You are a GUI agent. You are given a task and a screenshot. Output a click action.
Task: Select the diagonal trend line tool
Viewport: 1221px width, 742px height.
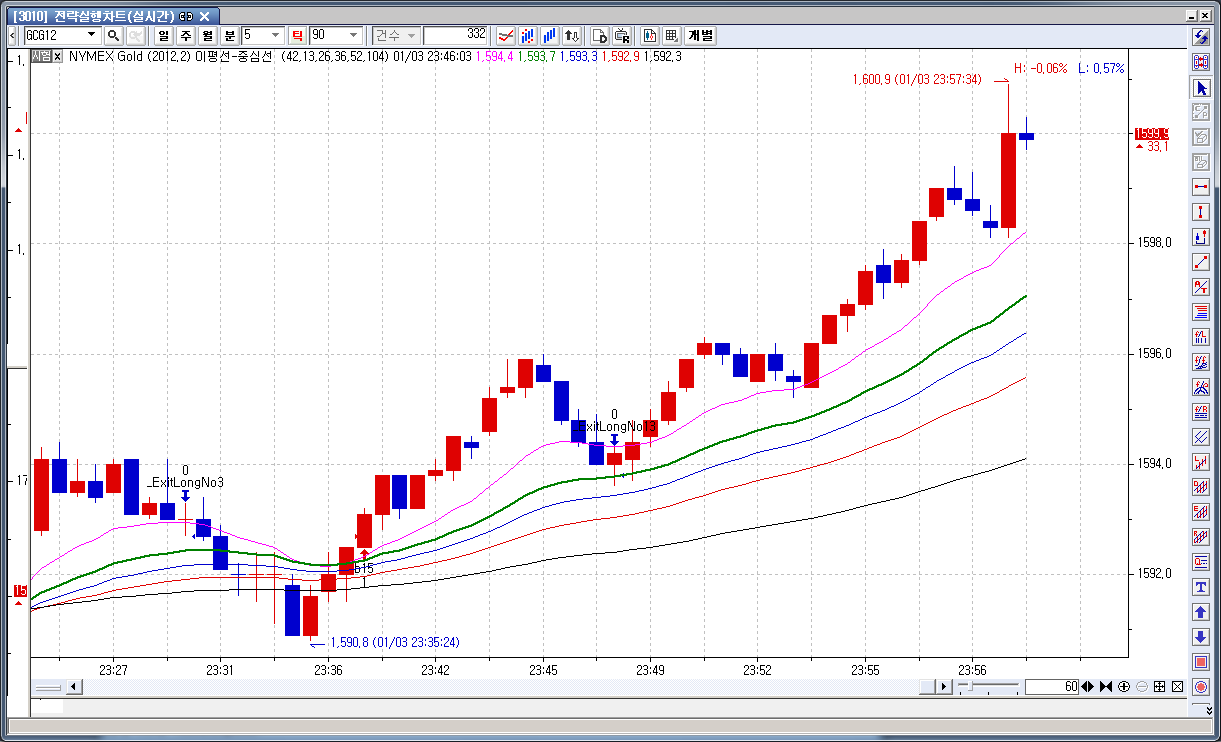pos(1201,262)
